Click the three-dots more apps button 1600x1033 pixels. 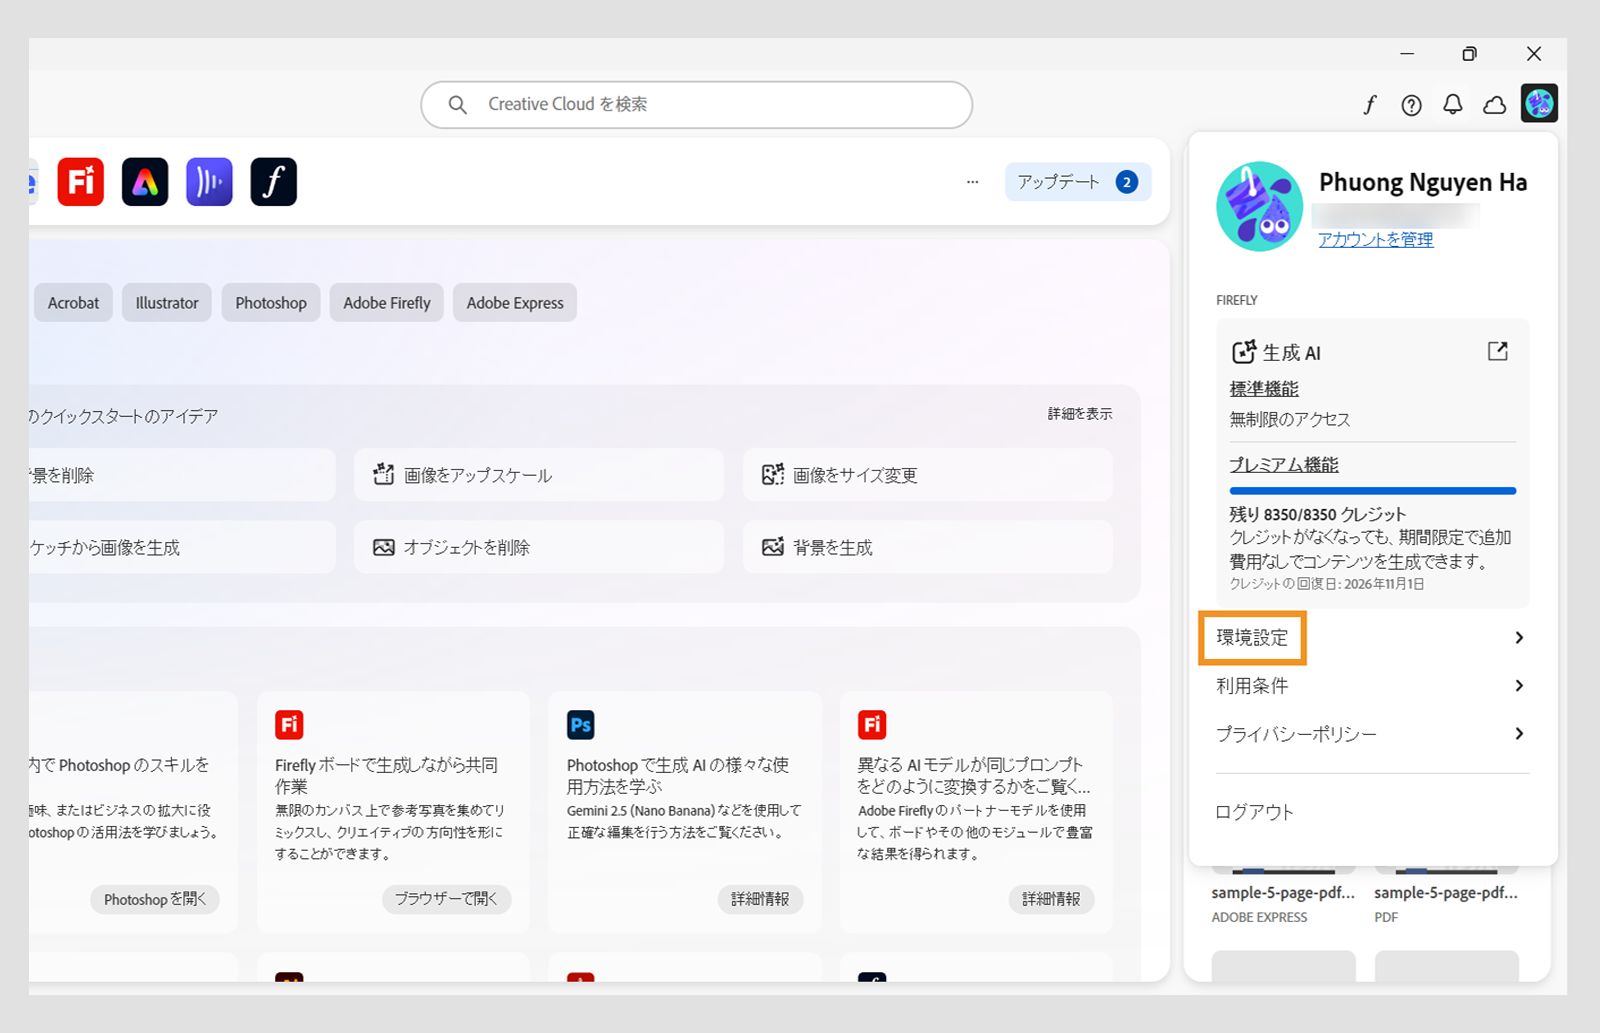(x=972, y=182)
